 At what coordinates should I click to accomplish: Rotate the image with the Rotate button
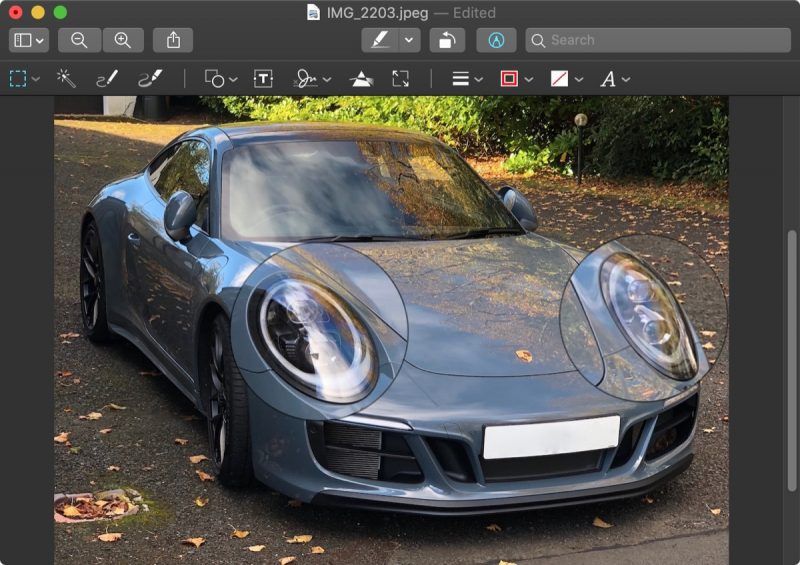[x=447, y=40]
